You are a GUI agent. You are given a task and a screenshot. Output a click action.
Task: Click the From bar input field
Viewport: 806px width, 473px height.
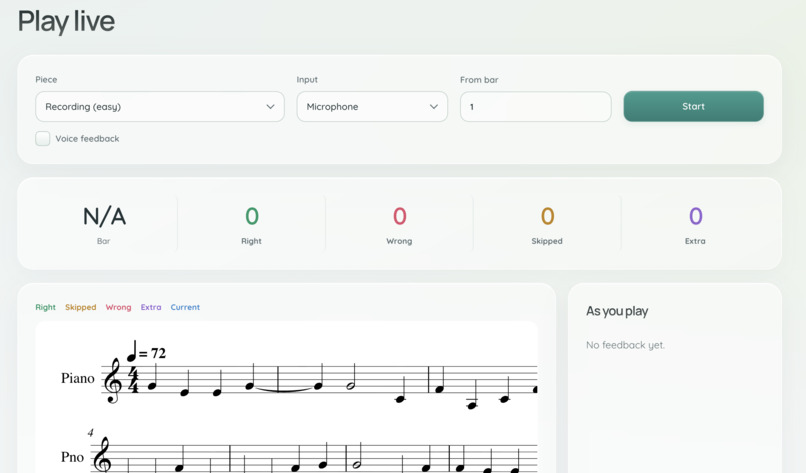point(536,106)
